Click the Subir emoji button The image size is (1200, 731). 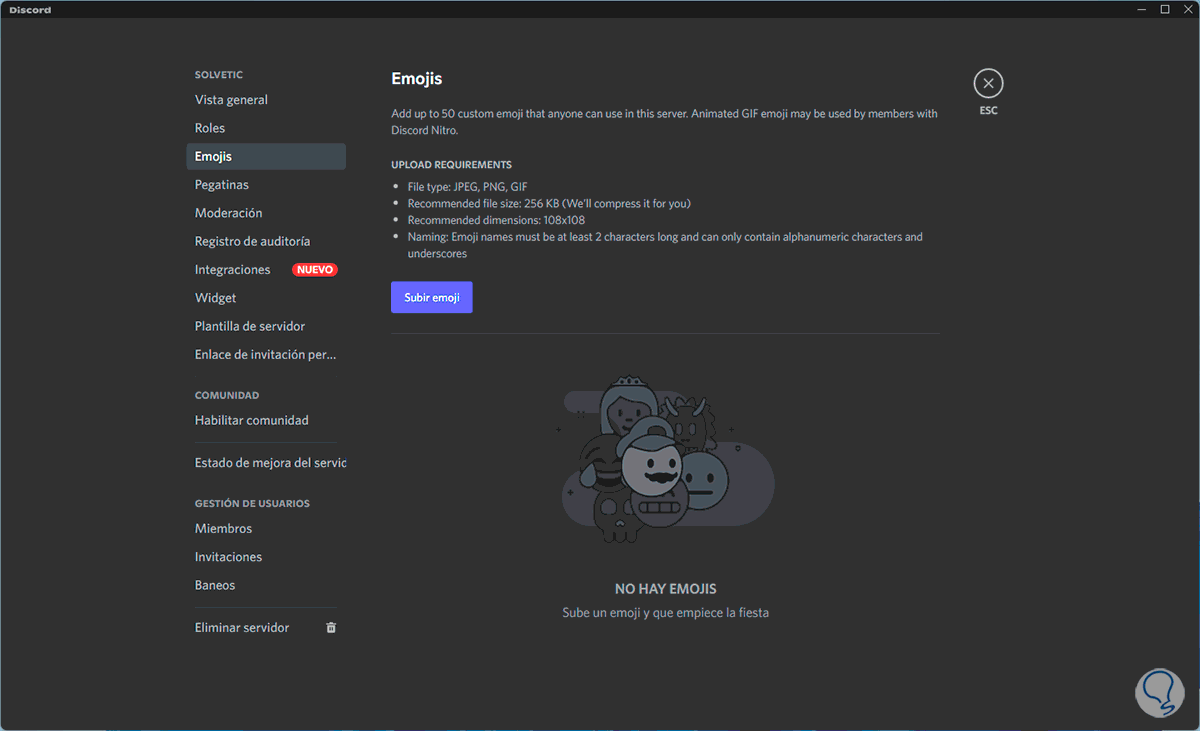pos(431,298)
